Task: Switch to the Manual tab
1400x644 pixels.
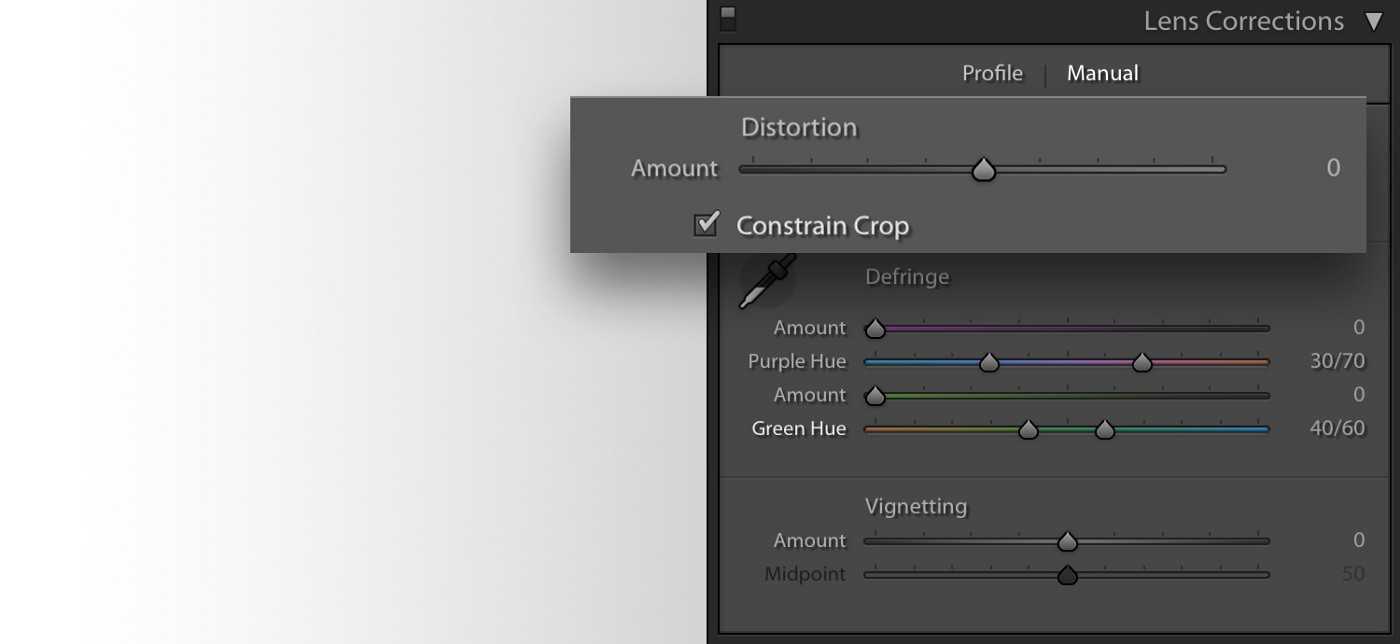Action: tap(1102, 73)
